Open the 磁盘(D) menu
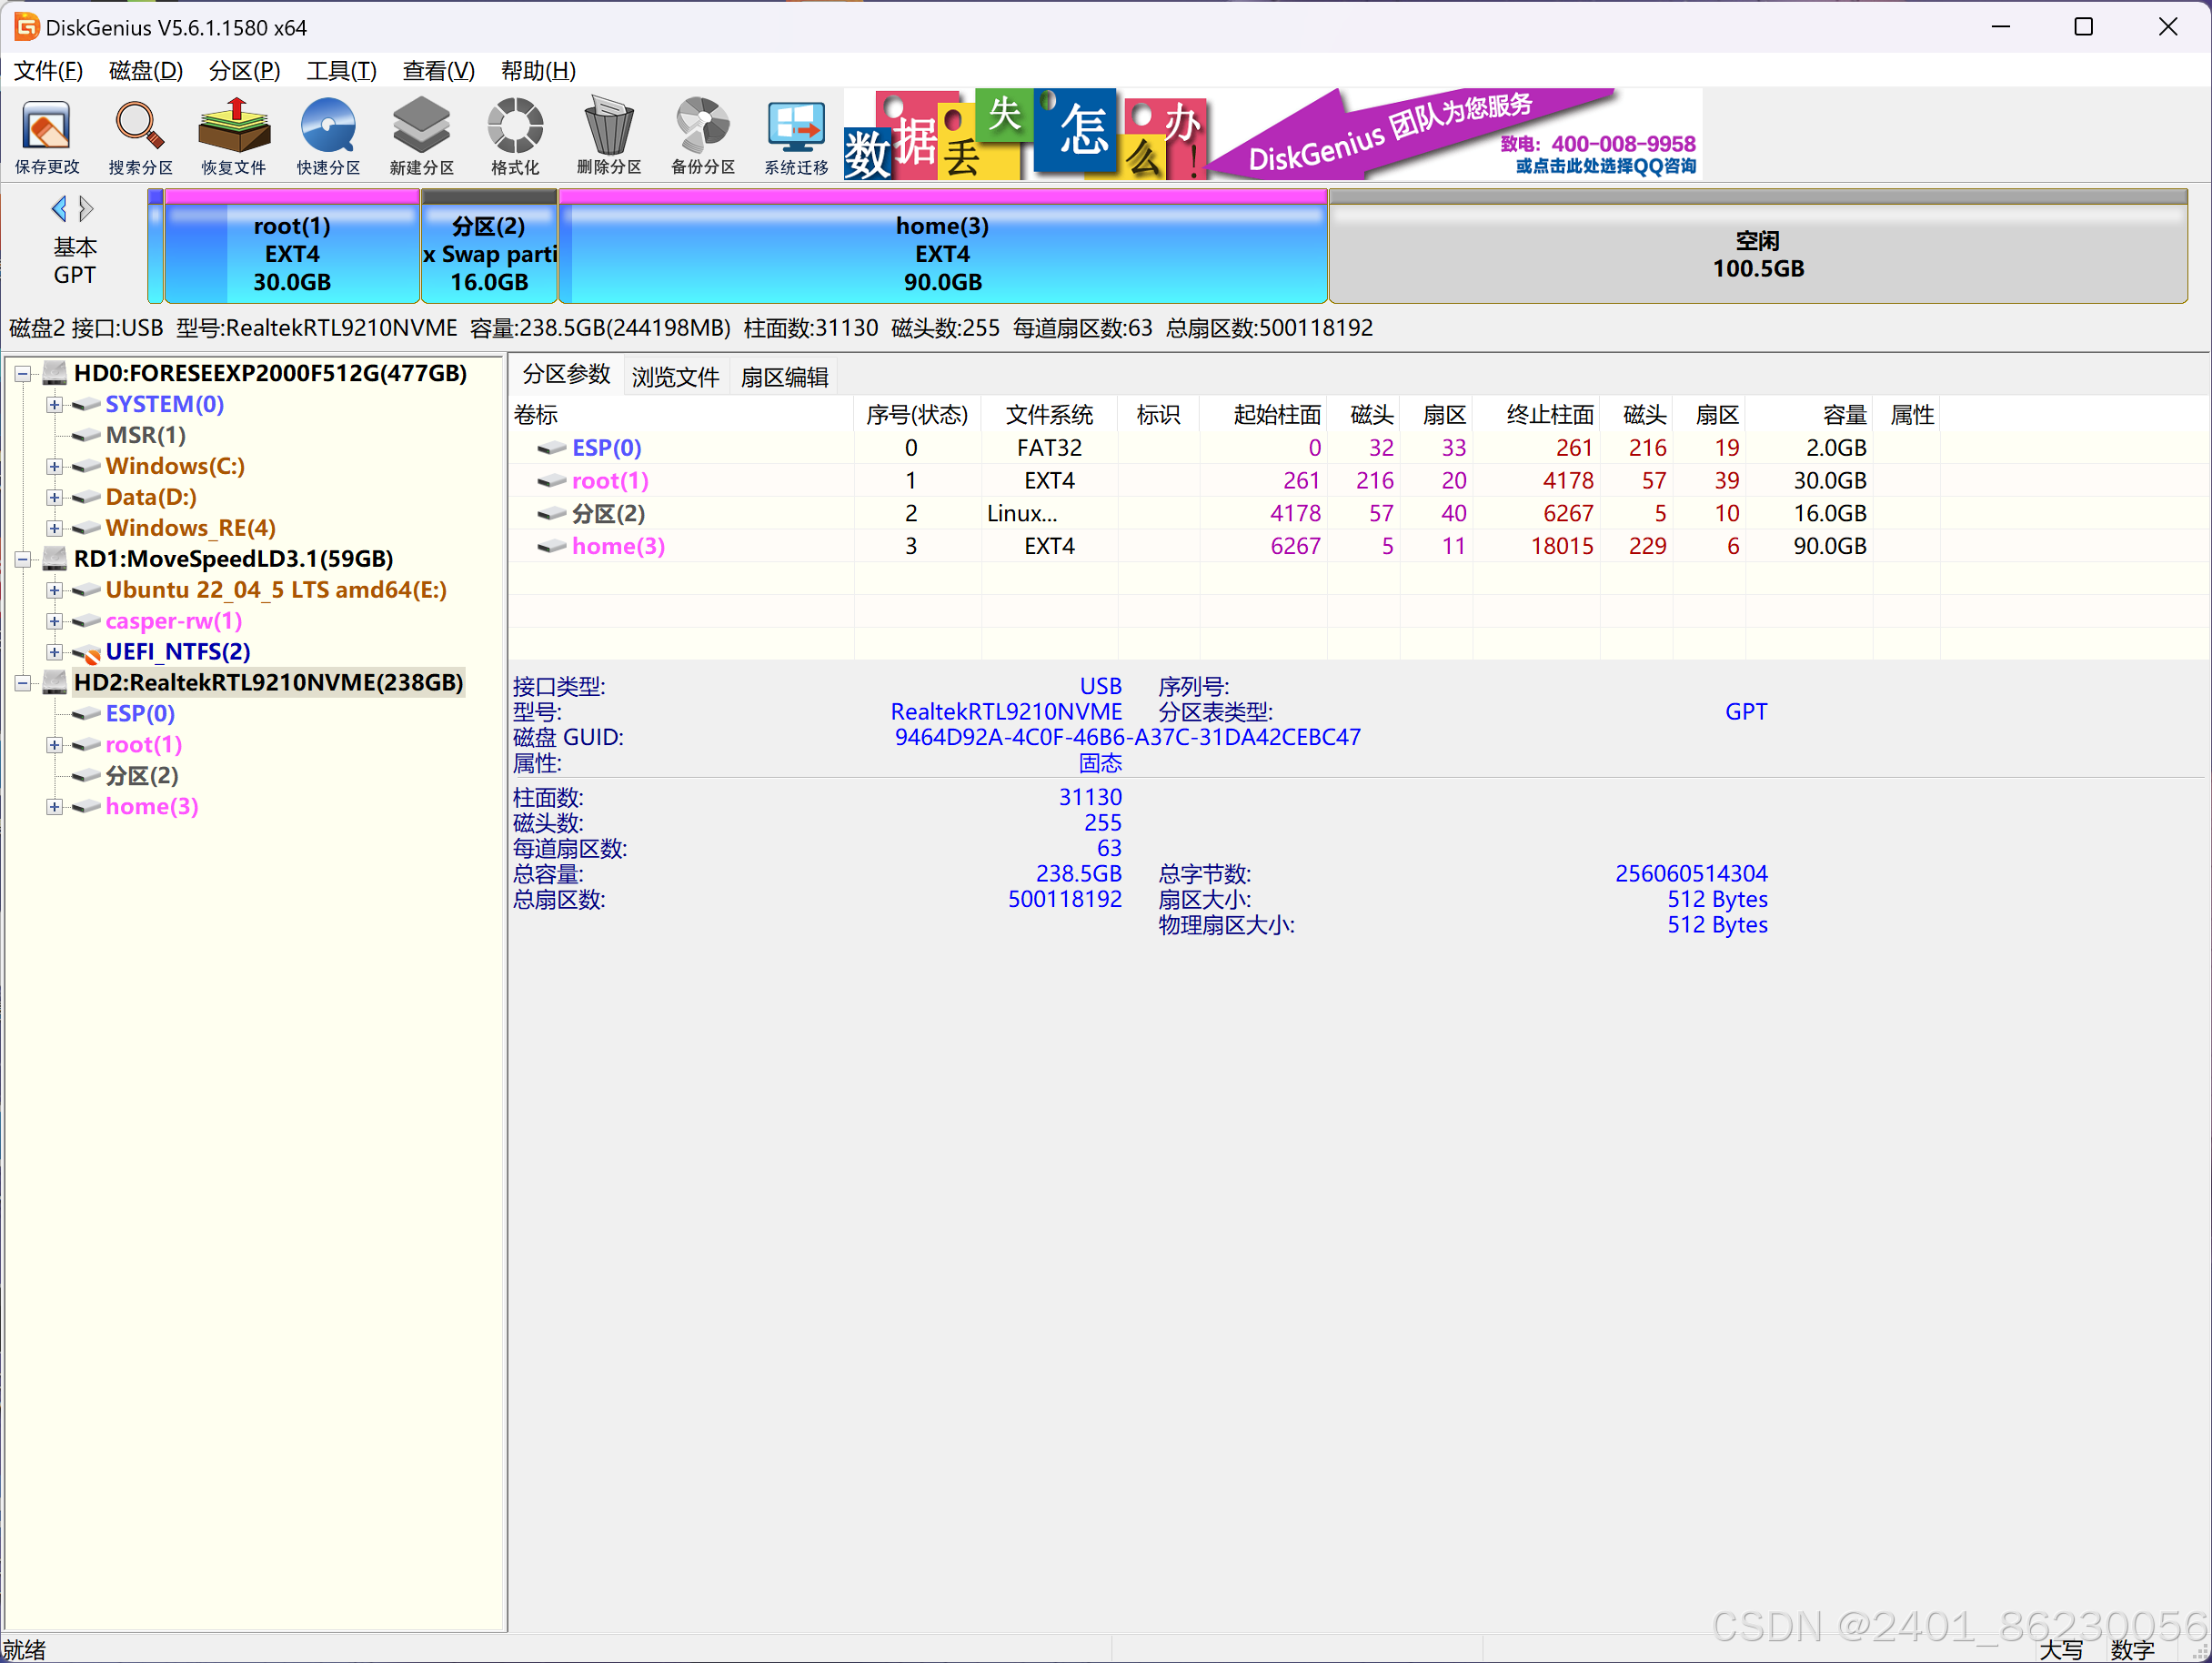Viewport: 2212px width, 1663px height. pyautogui.click(x=146, y=70)
